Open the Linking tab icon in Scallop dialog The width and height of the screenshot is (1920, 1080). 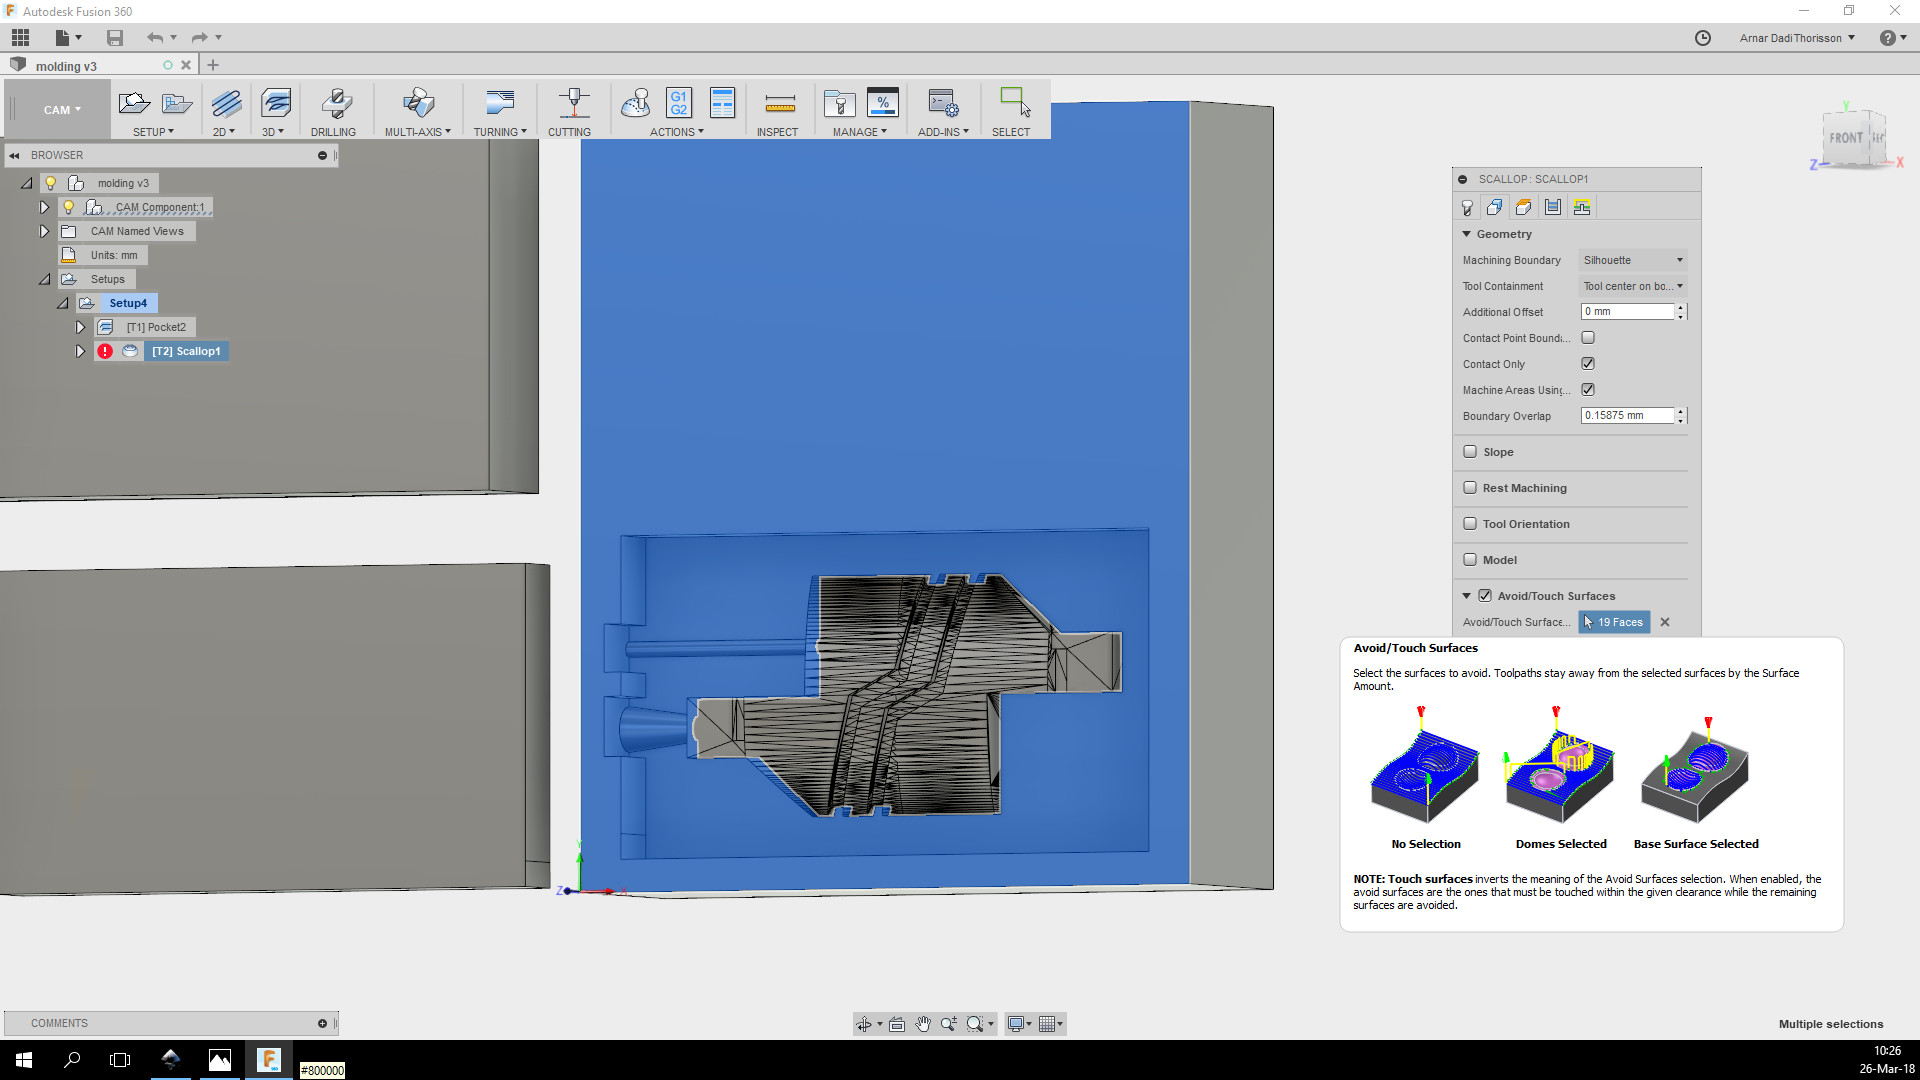point(1581,207)
